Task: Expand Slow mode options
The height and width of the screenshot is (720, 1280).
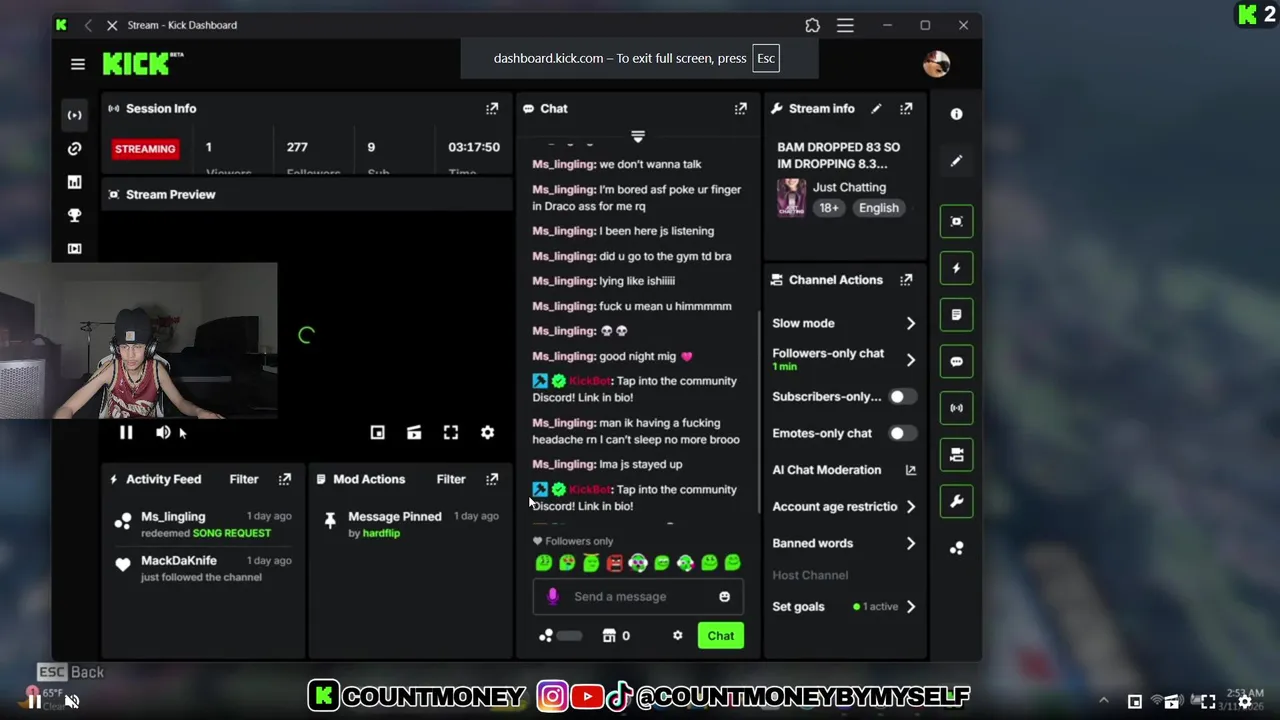Action: [910, 323]
